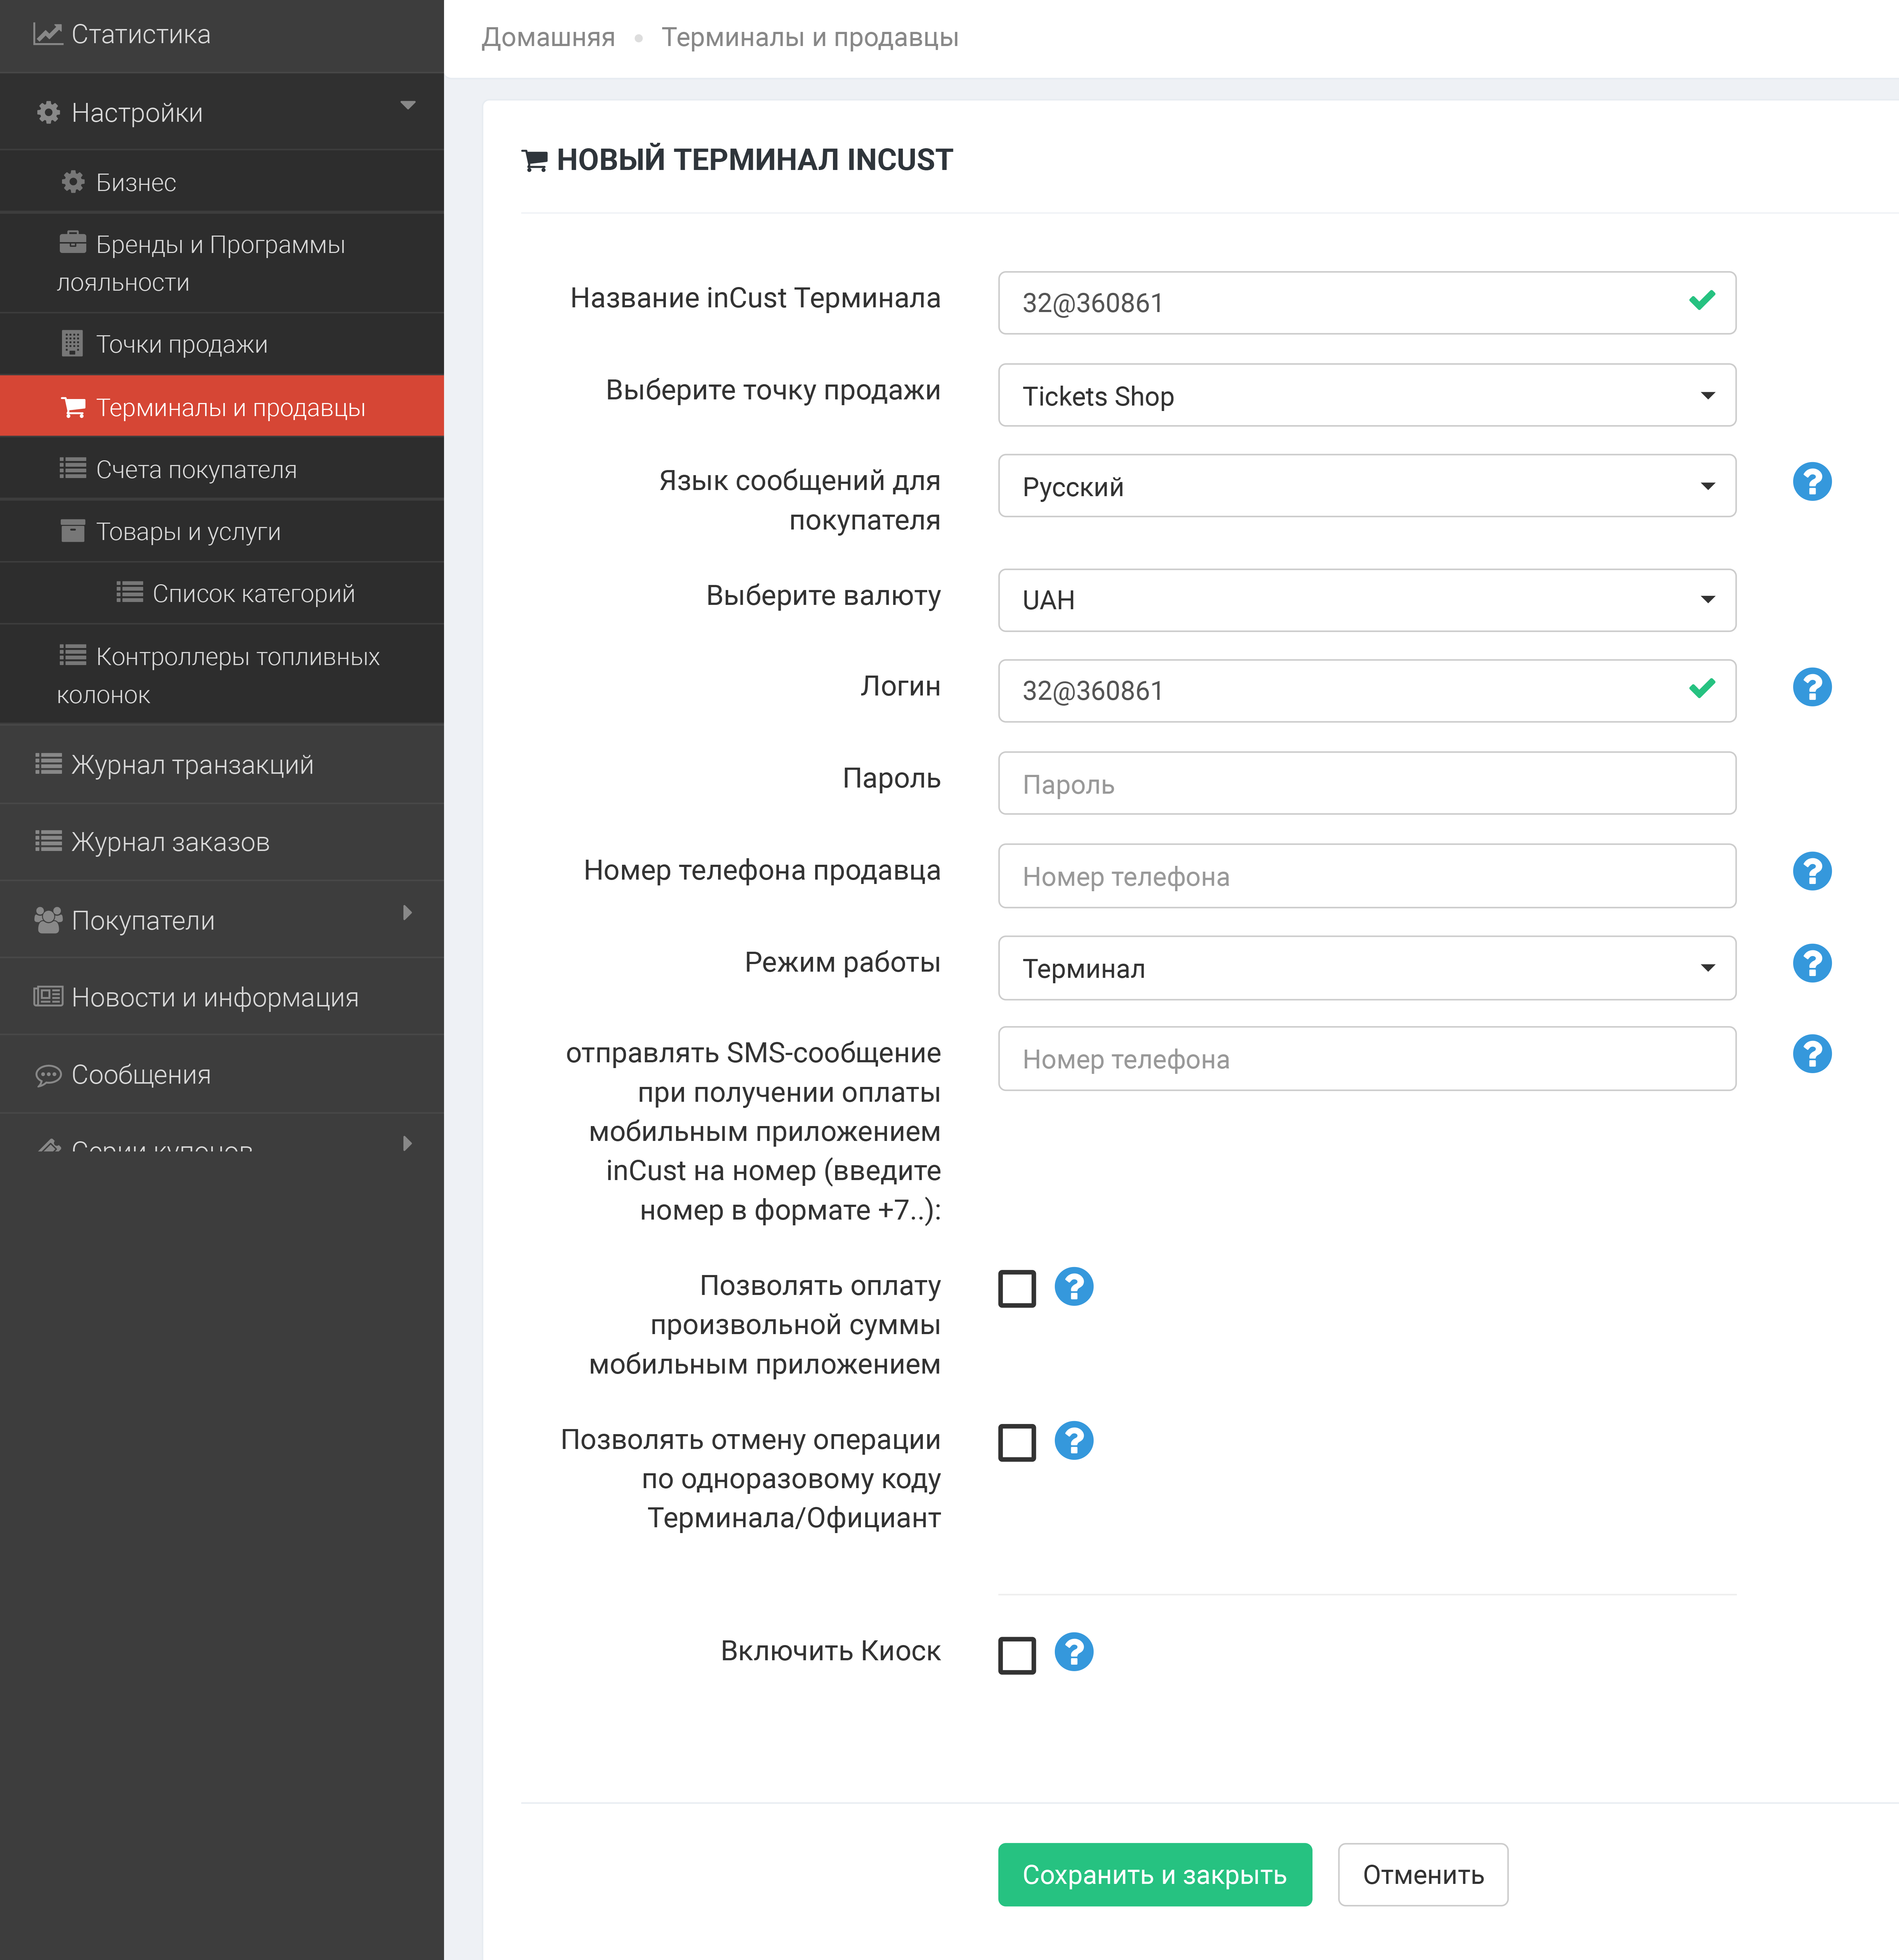Enable Позволять отмену операции по одноразовому коду
Screen dimensions: 1899x1960
(x=1017, y=1443)
